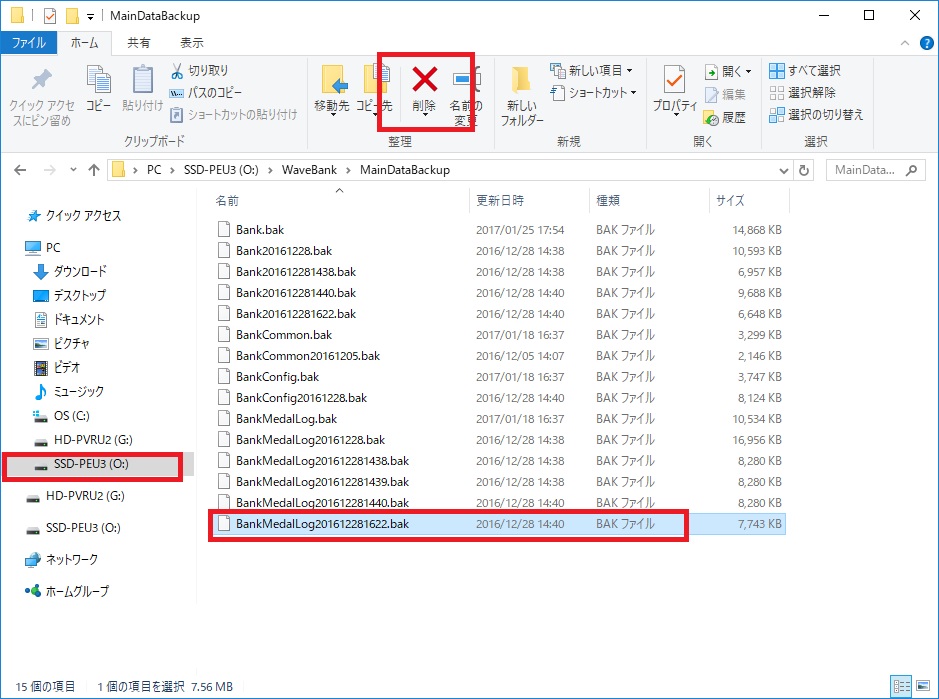Open Recent locations dropdown arrow
The image size is (939, 699).
click(x=73, y=170)
